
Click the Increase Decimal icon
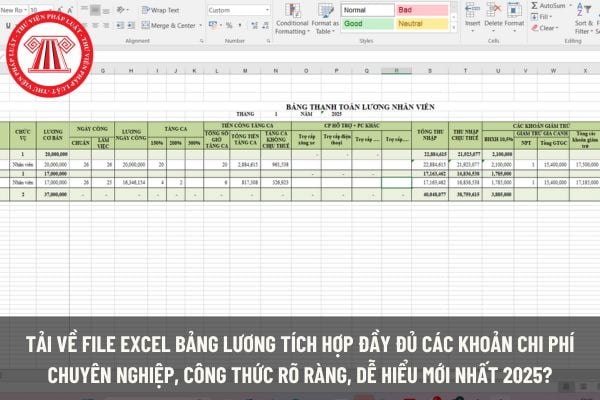(x=254, y=26)
